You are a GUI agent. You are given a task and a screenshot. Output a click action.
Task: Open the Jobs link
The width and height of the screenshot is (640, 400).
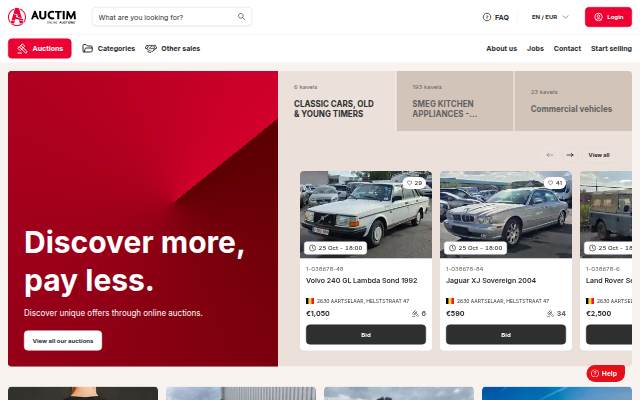tap(535, 49)
